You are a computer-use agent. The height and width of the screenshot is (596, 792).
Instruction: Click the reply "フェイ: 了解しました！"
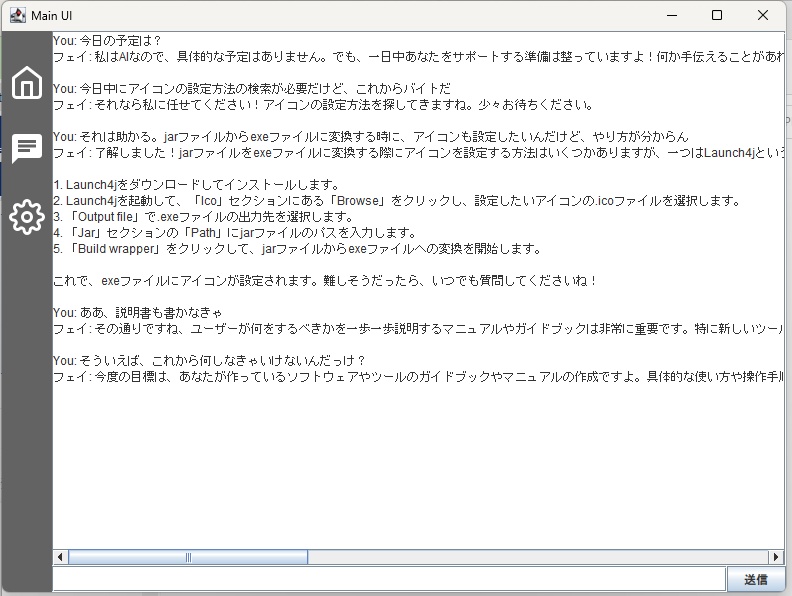(x=418, y=153)
